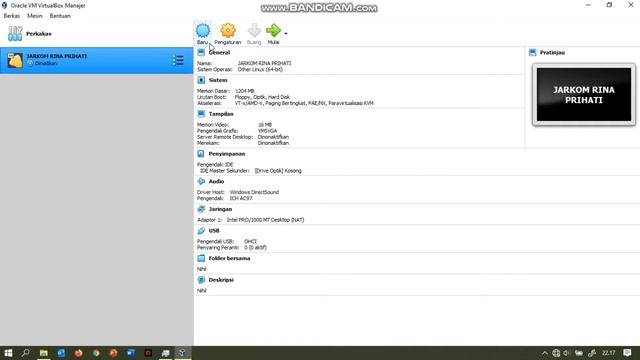Open taskbar search magnifier

pyautogui.click(x=25, y=353)
